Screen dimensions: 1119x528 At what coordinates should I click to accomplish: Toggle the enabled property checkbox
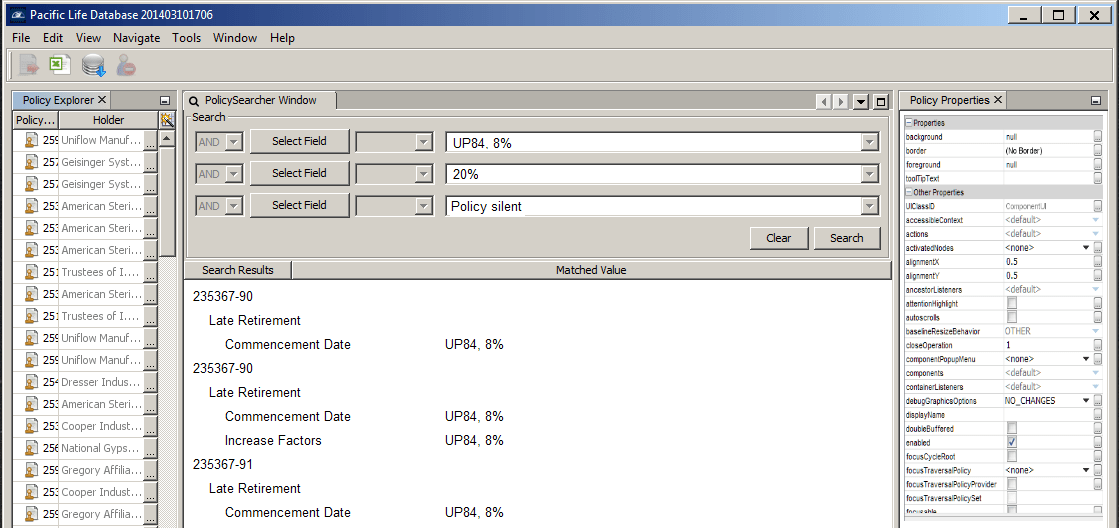(1012, 442)
